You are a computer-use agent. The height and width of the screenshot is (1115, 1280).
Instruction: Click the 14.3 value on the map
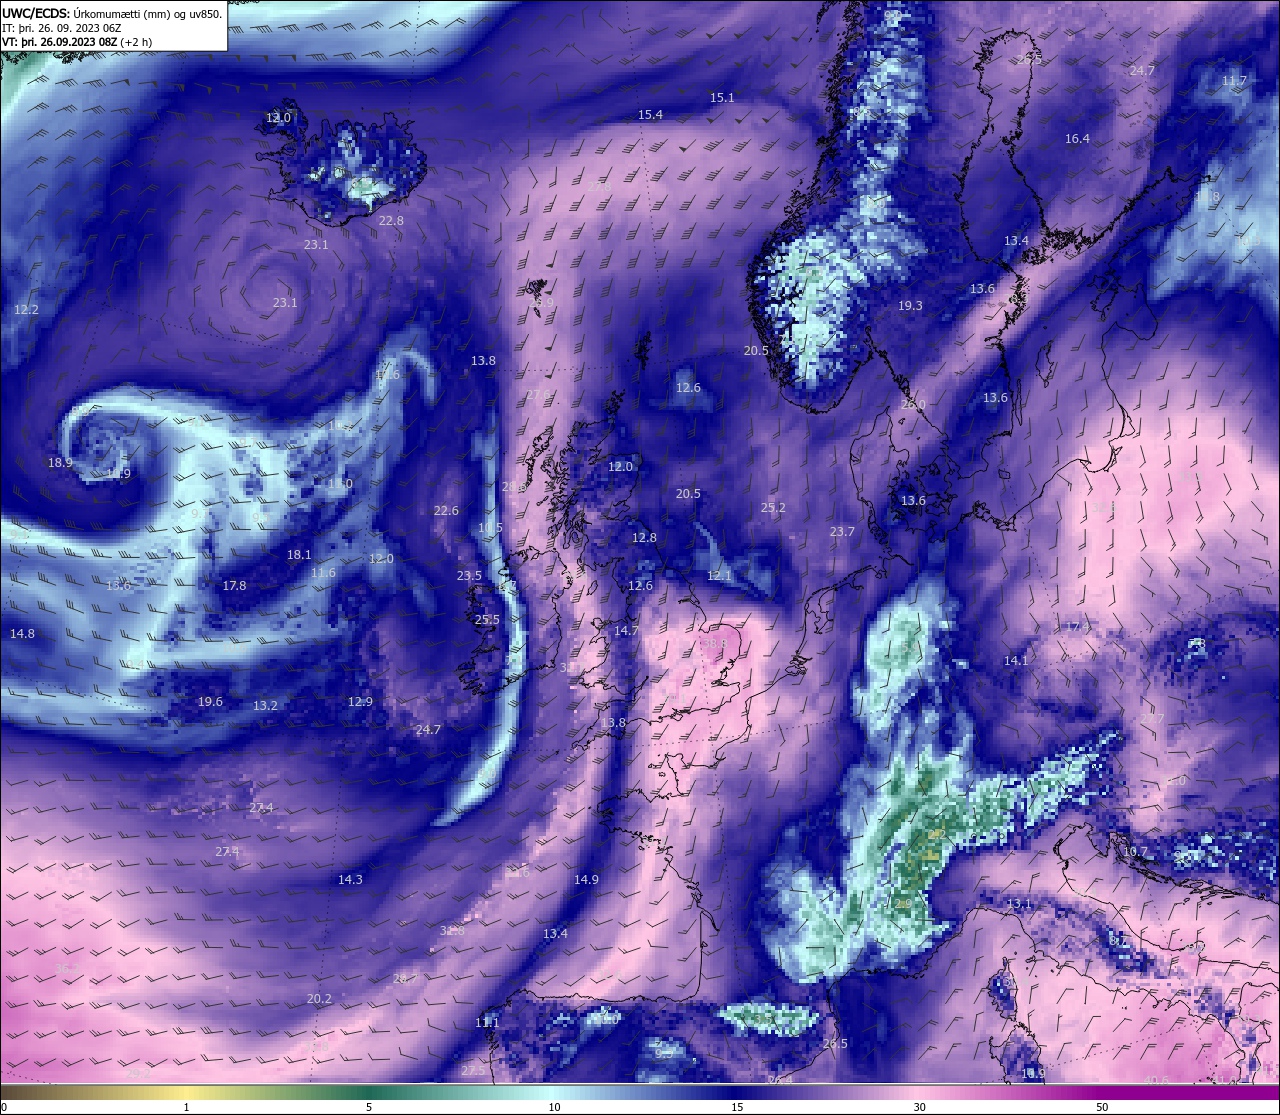pyautogui.click(x=350, y=880)
